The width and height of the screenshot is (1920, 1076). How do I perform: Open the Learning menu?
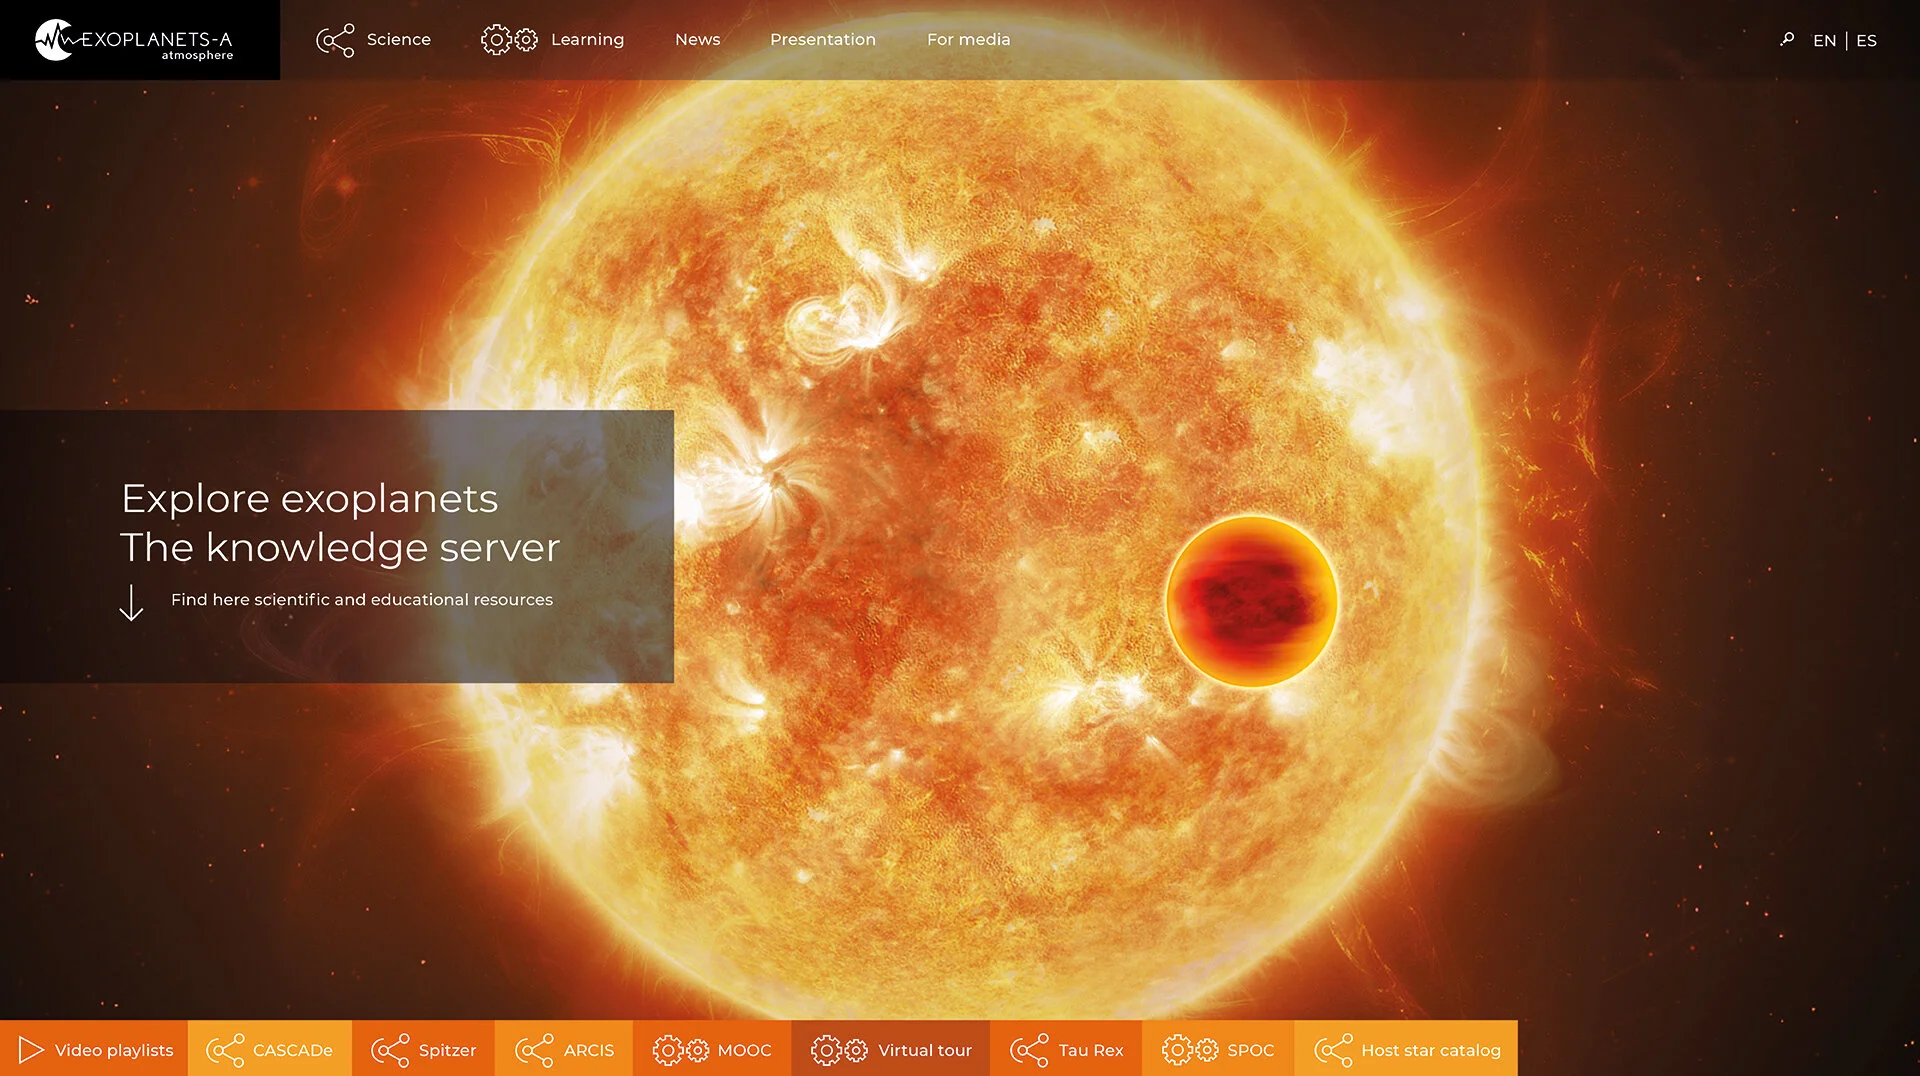(587, 39)
